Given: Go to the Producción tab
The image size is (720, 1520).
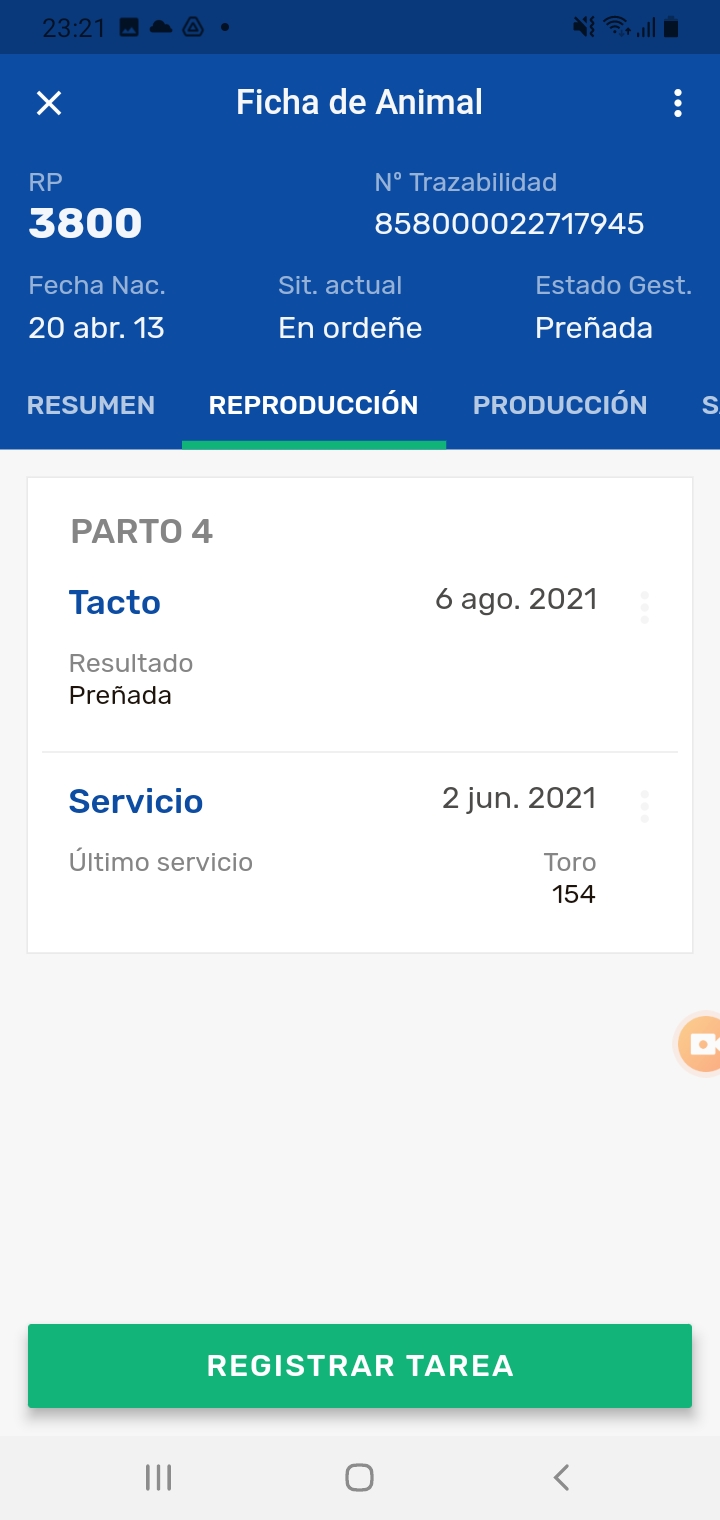Looking at the screenshot, I should (x=560, y=405).
